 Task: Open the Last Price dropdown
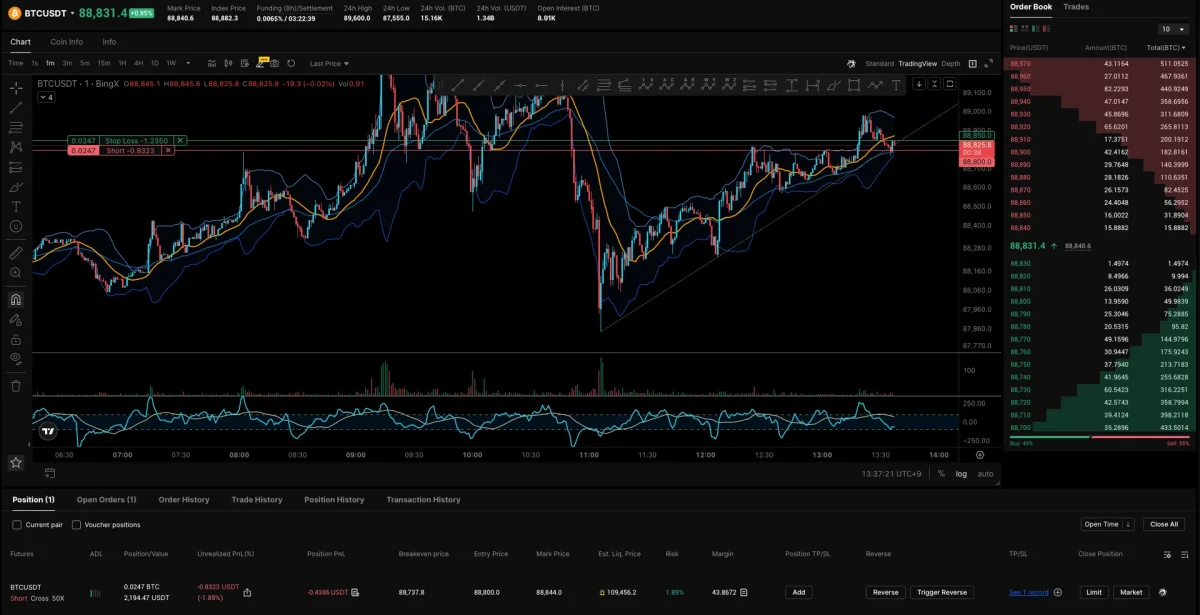pos(329,64)
